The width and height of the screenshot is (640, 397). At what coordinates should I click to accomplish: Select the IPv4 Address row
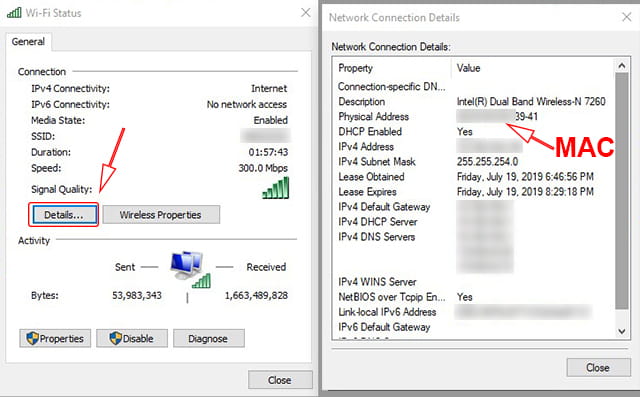[473, 146]
